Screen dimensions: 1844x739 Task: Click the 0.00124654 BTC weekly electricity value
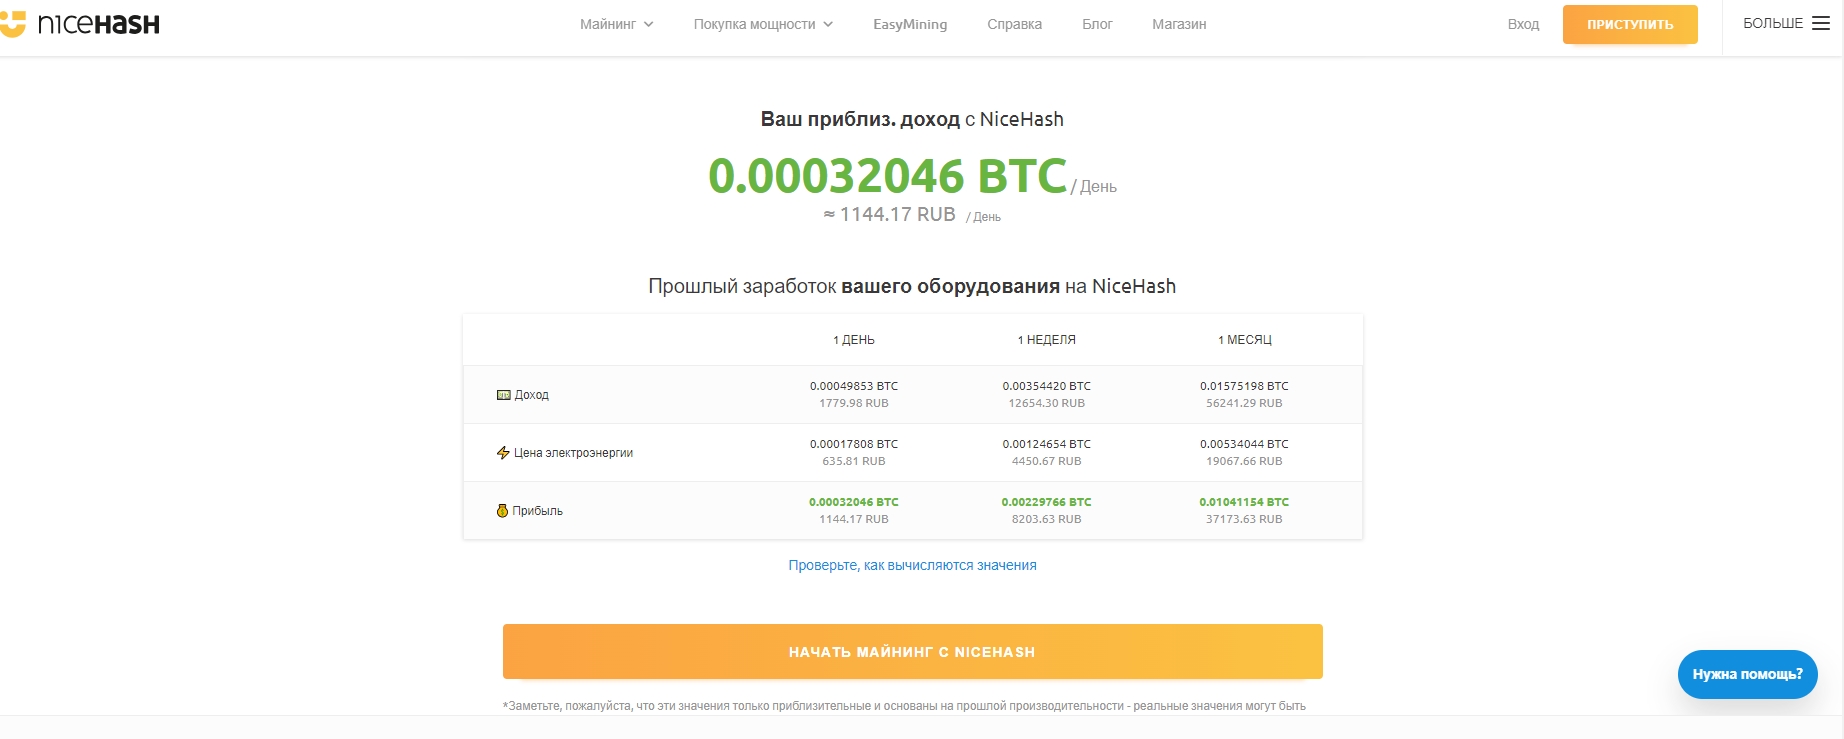point(1047,444)
